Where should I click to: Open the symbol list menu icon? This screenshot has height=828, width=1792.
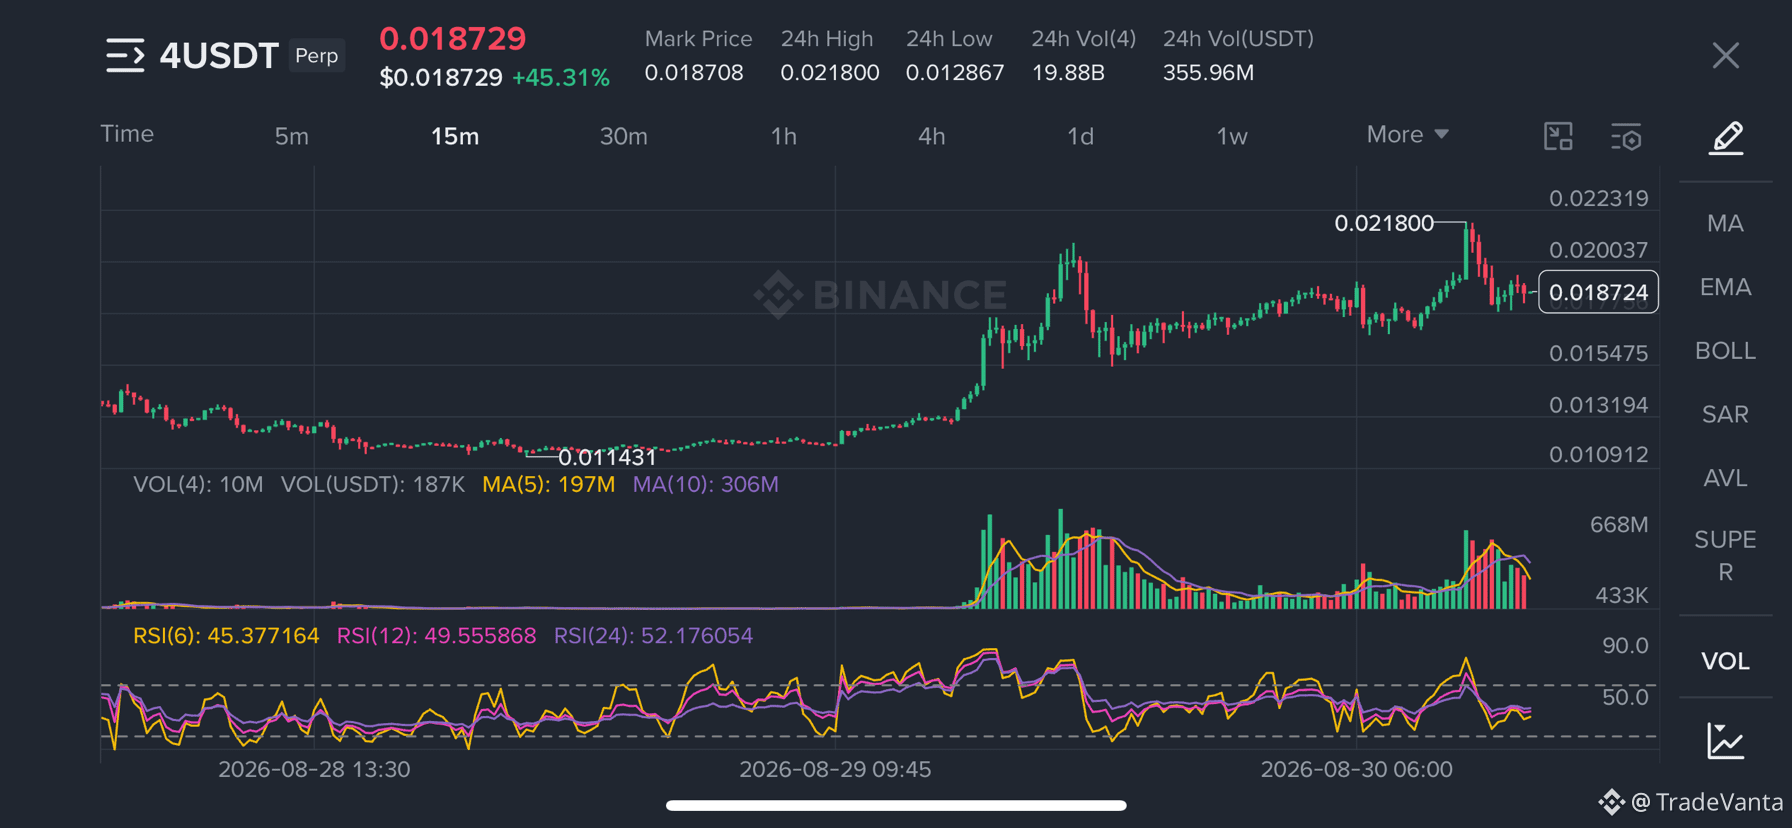(125, 56)
